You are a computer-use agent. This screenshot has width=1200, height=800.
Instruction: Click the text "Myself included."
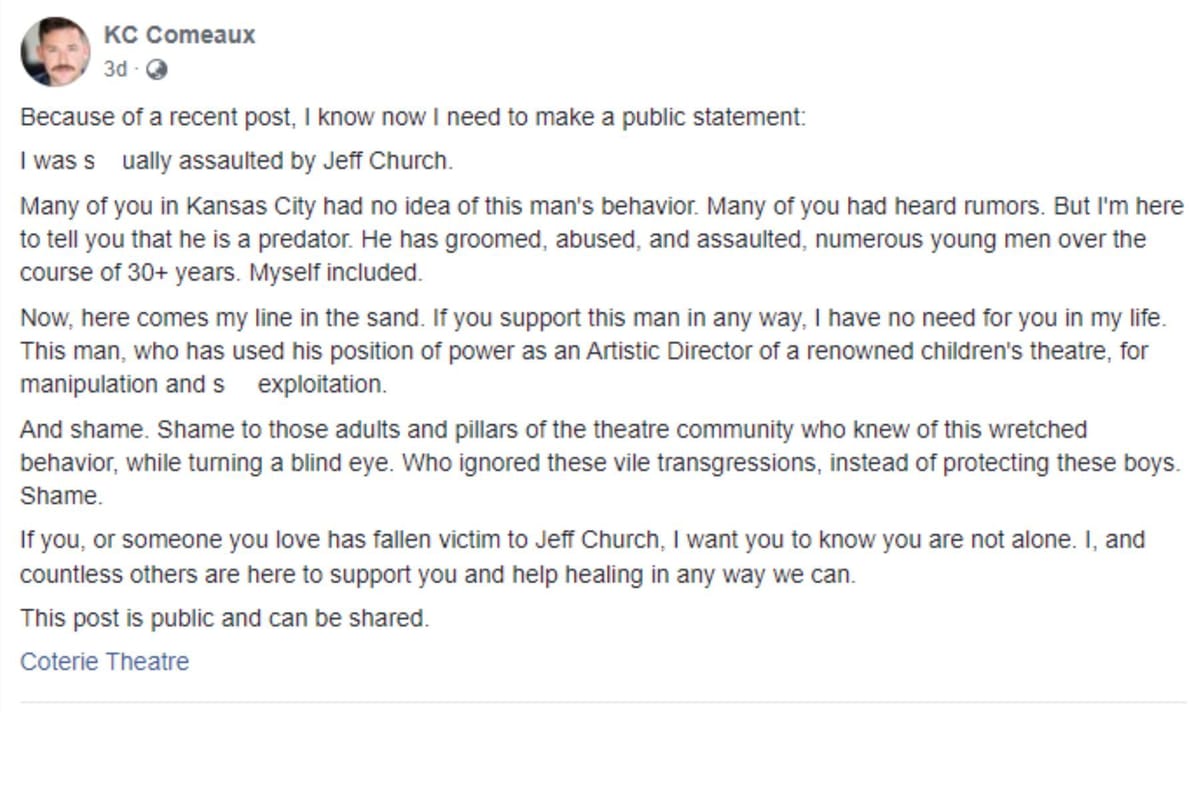336,272
